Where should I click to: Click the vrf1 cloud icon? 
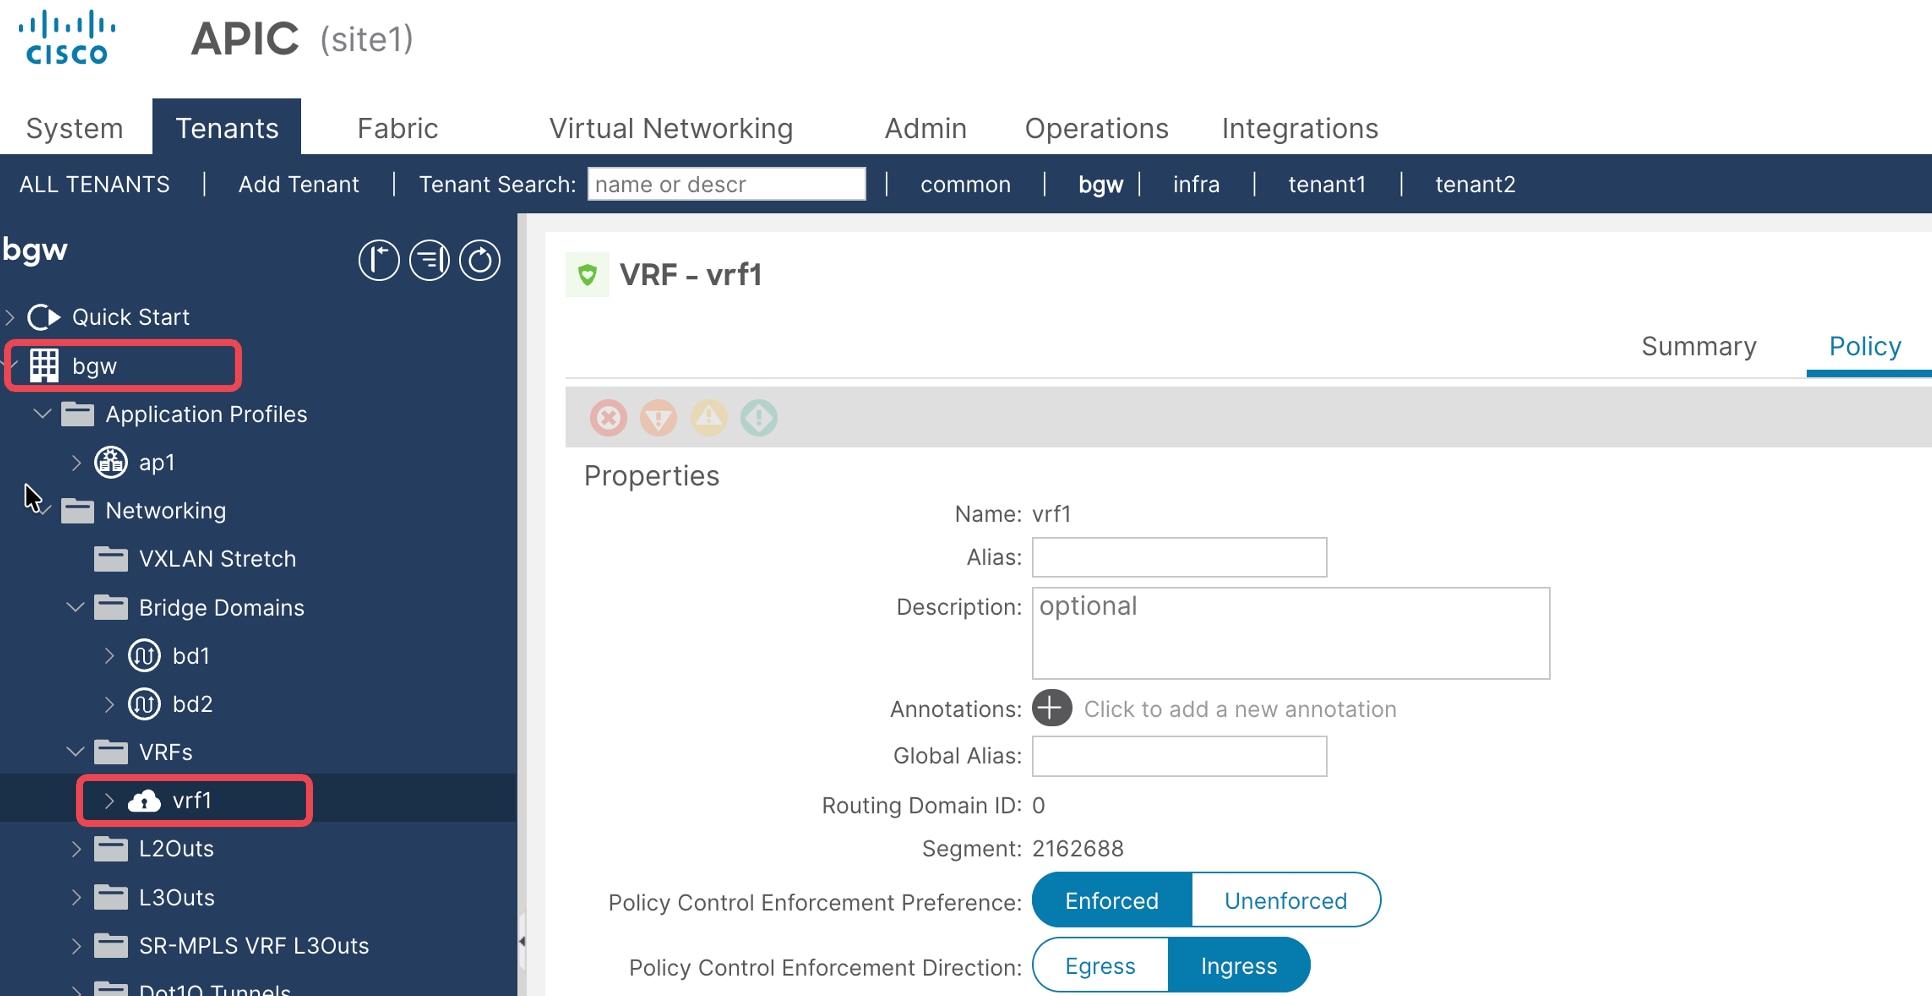[x=144, y=800]
